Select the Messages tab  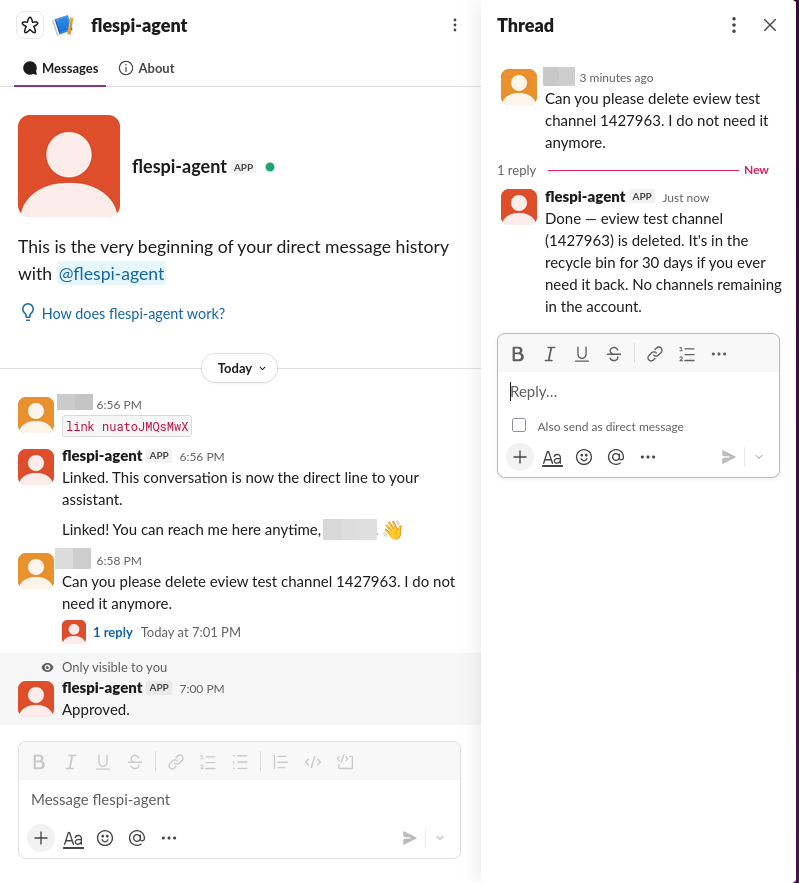(x=60, y=68)
